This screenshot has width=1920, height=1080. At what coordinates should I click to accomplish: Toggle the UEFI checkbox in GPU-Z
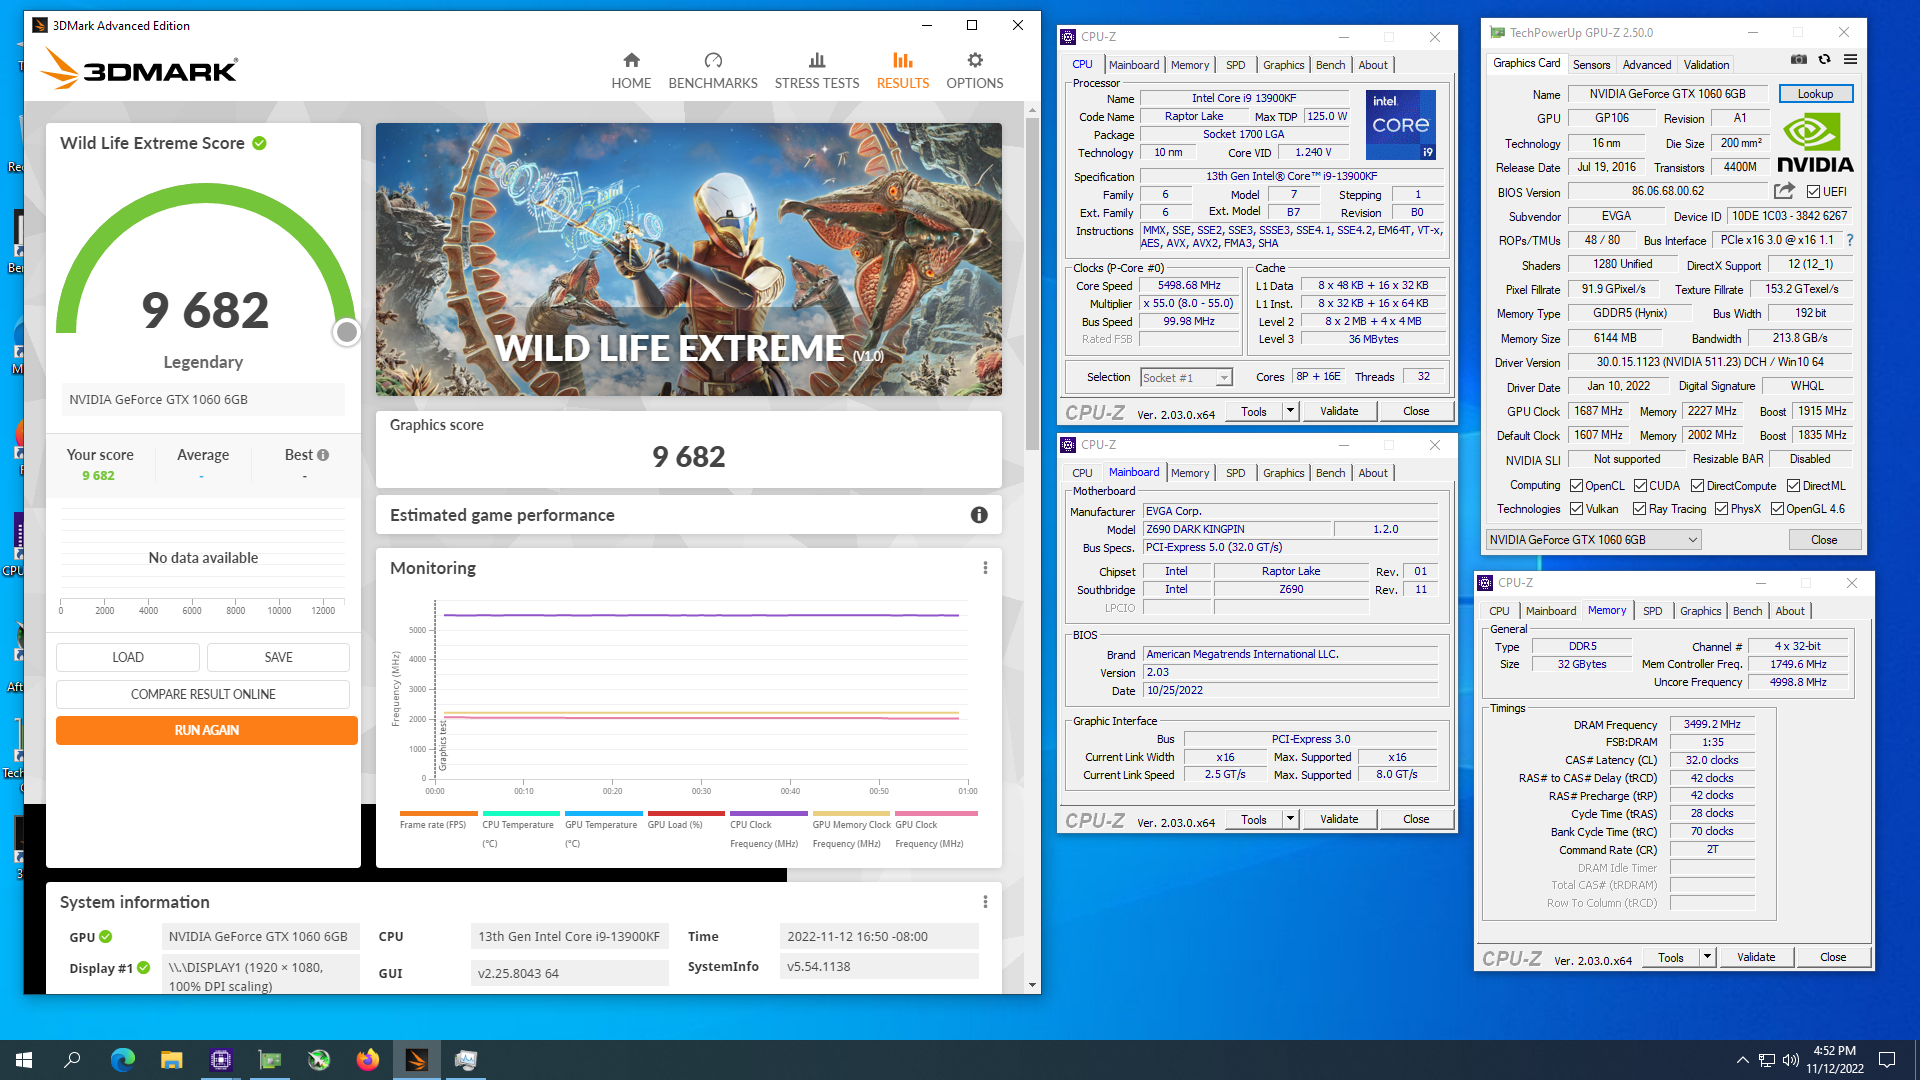pyautogui.click(x=1813, y=192)
